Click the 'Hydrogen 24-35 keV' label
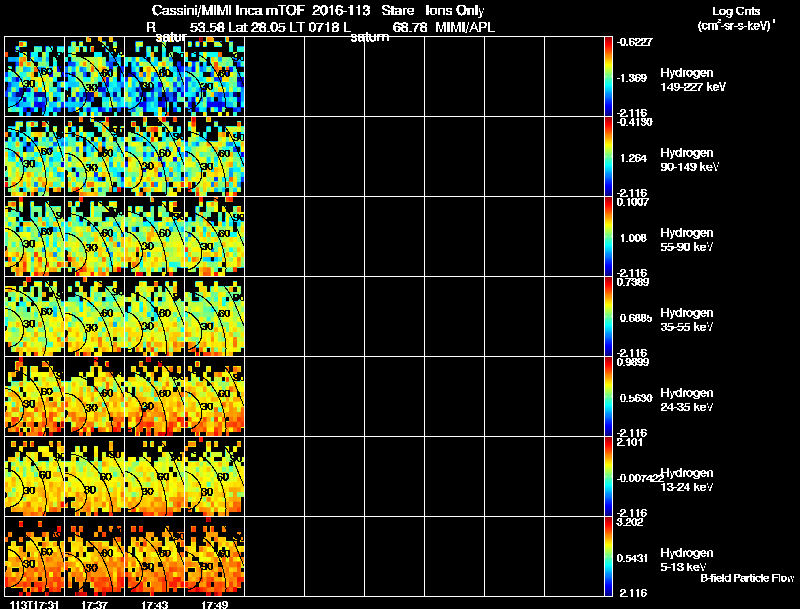 click(x=687, y=400)
